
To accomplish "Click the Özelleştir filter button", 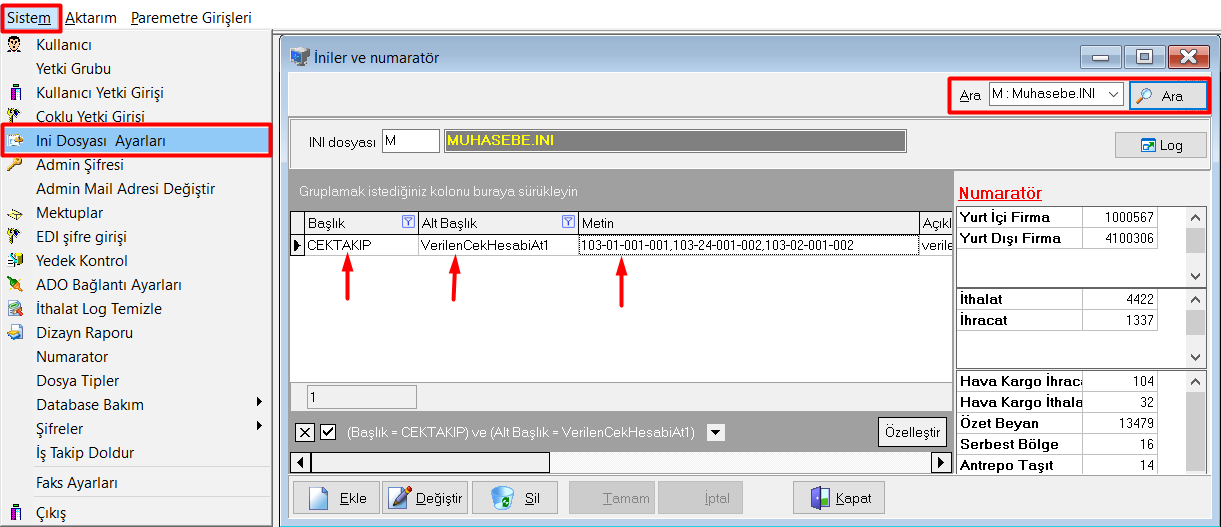I will coord(912,432).
